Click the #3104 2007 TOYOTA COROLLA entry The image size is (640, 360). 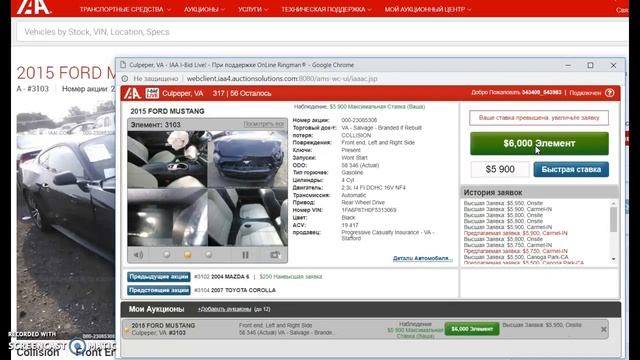tap(235, 290)
